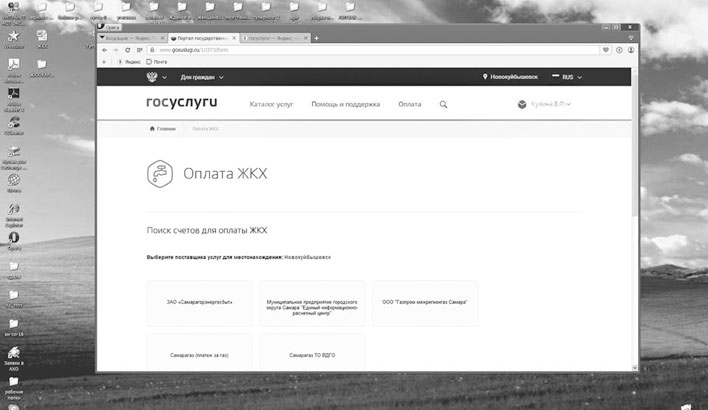The image size is (708, 410).
Task: Click the Главная breadcrumb link
Action: pos(166,129)
